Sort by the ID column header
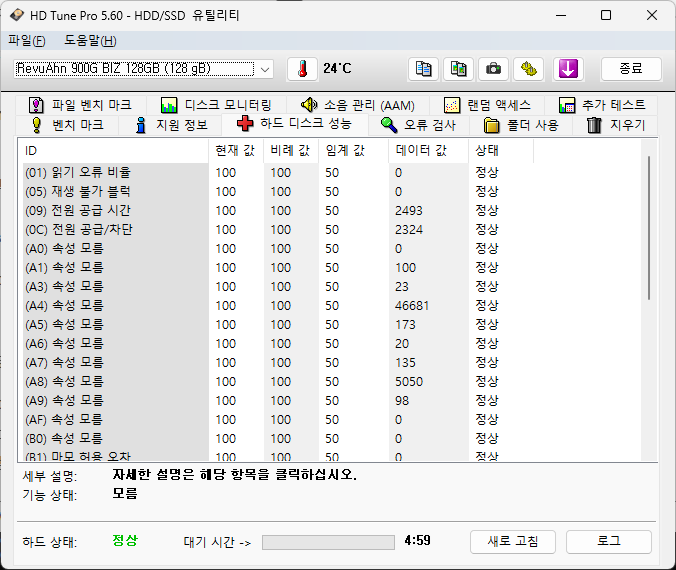676x570 pixels. (113, 151)
